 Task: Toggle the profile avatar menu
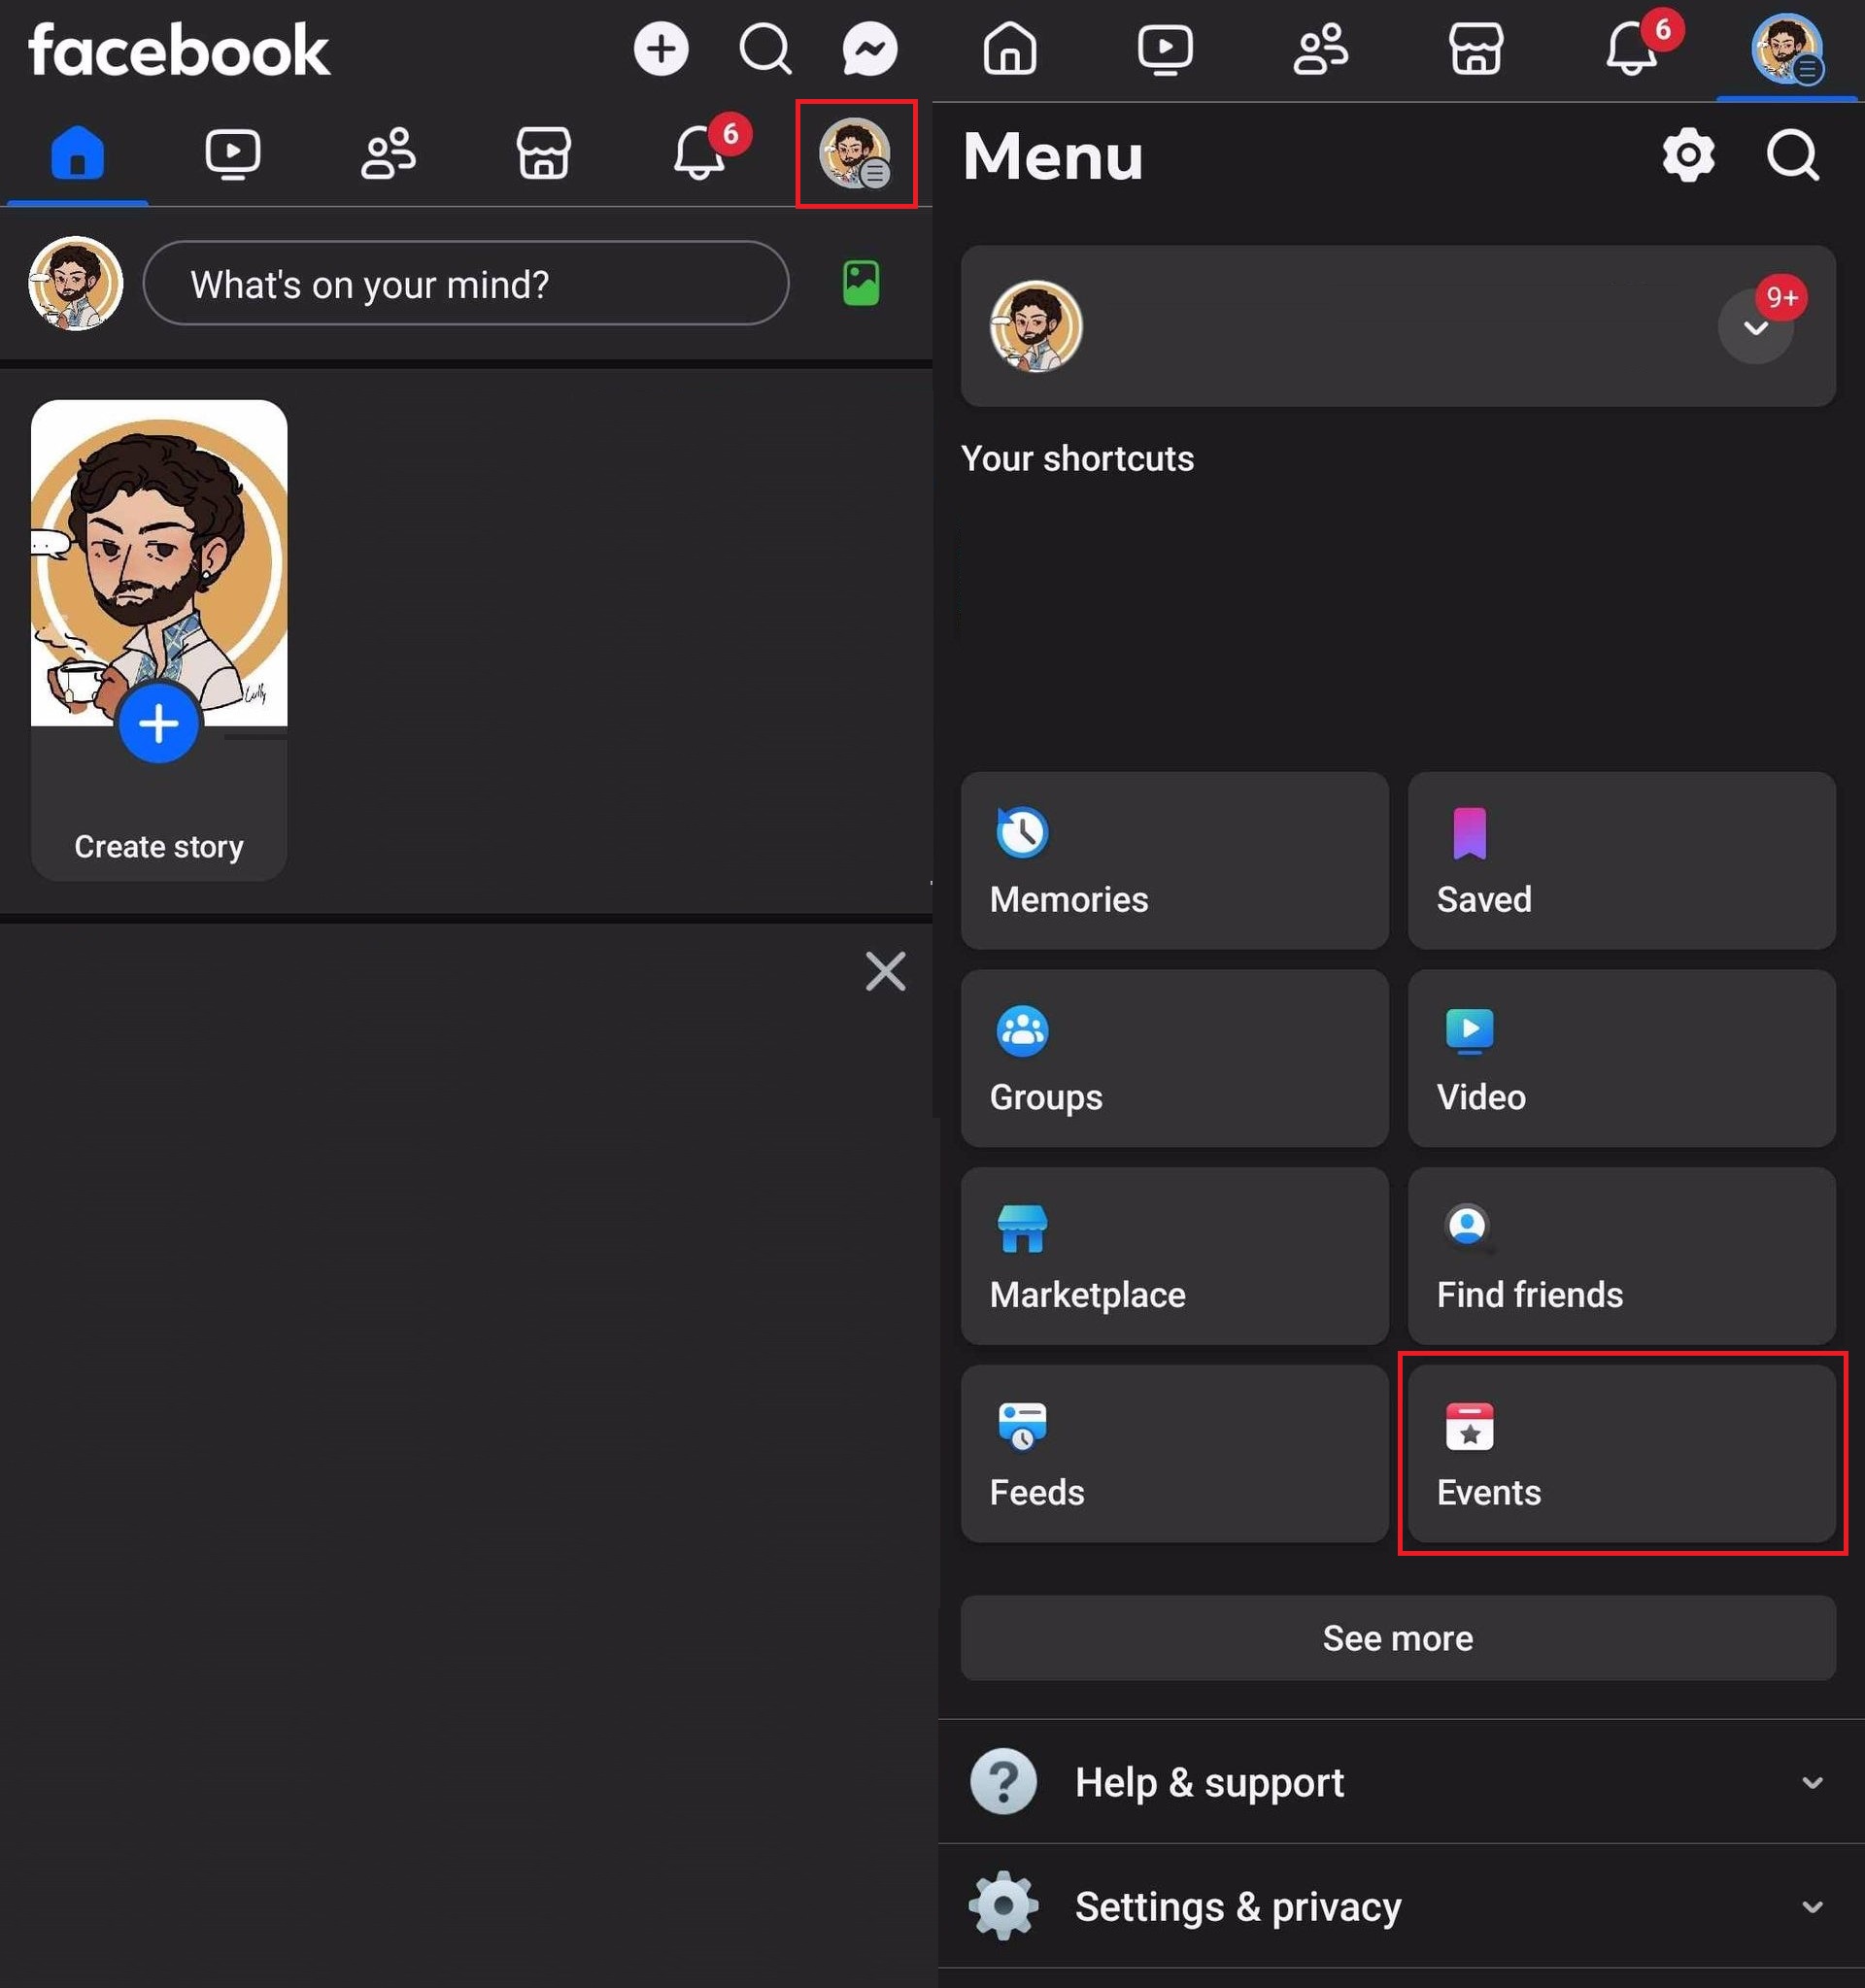pyautogui.click(x=856, y=152)
